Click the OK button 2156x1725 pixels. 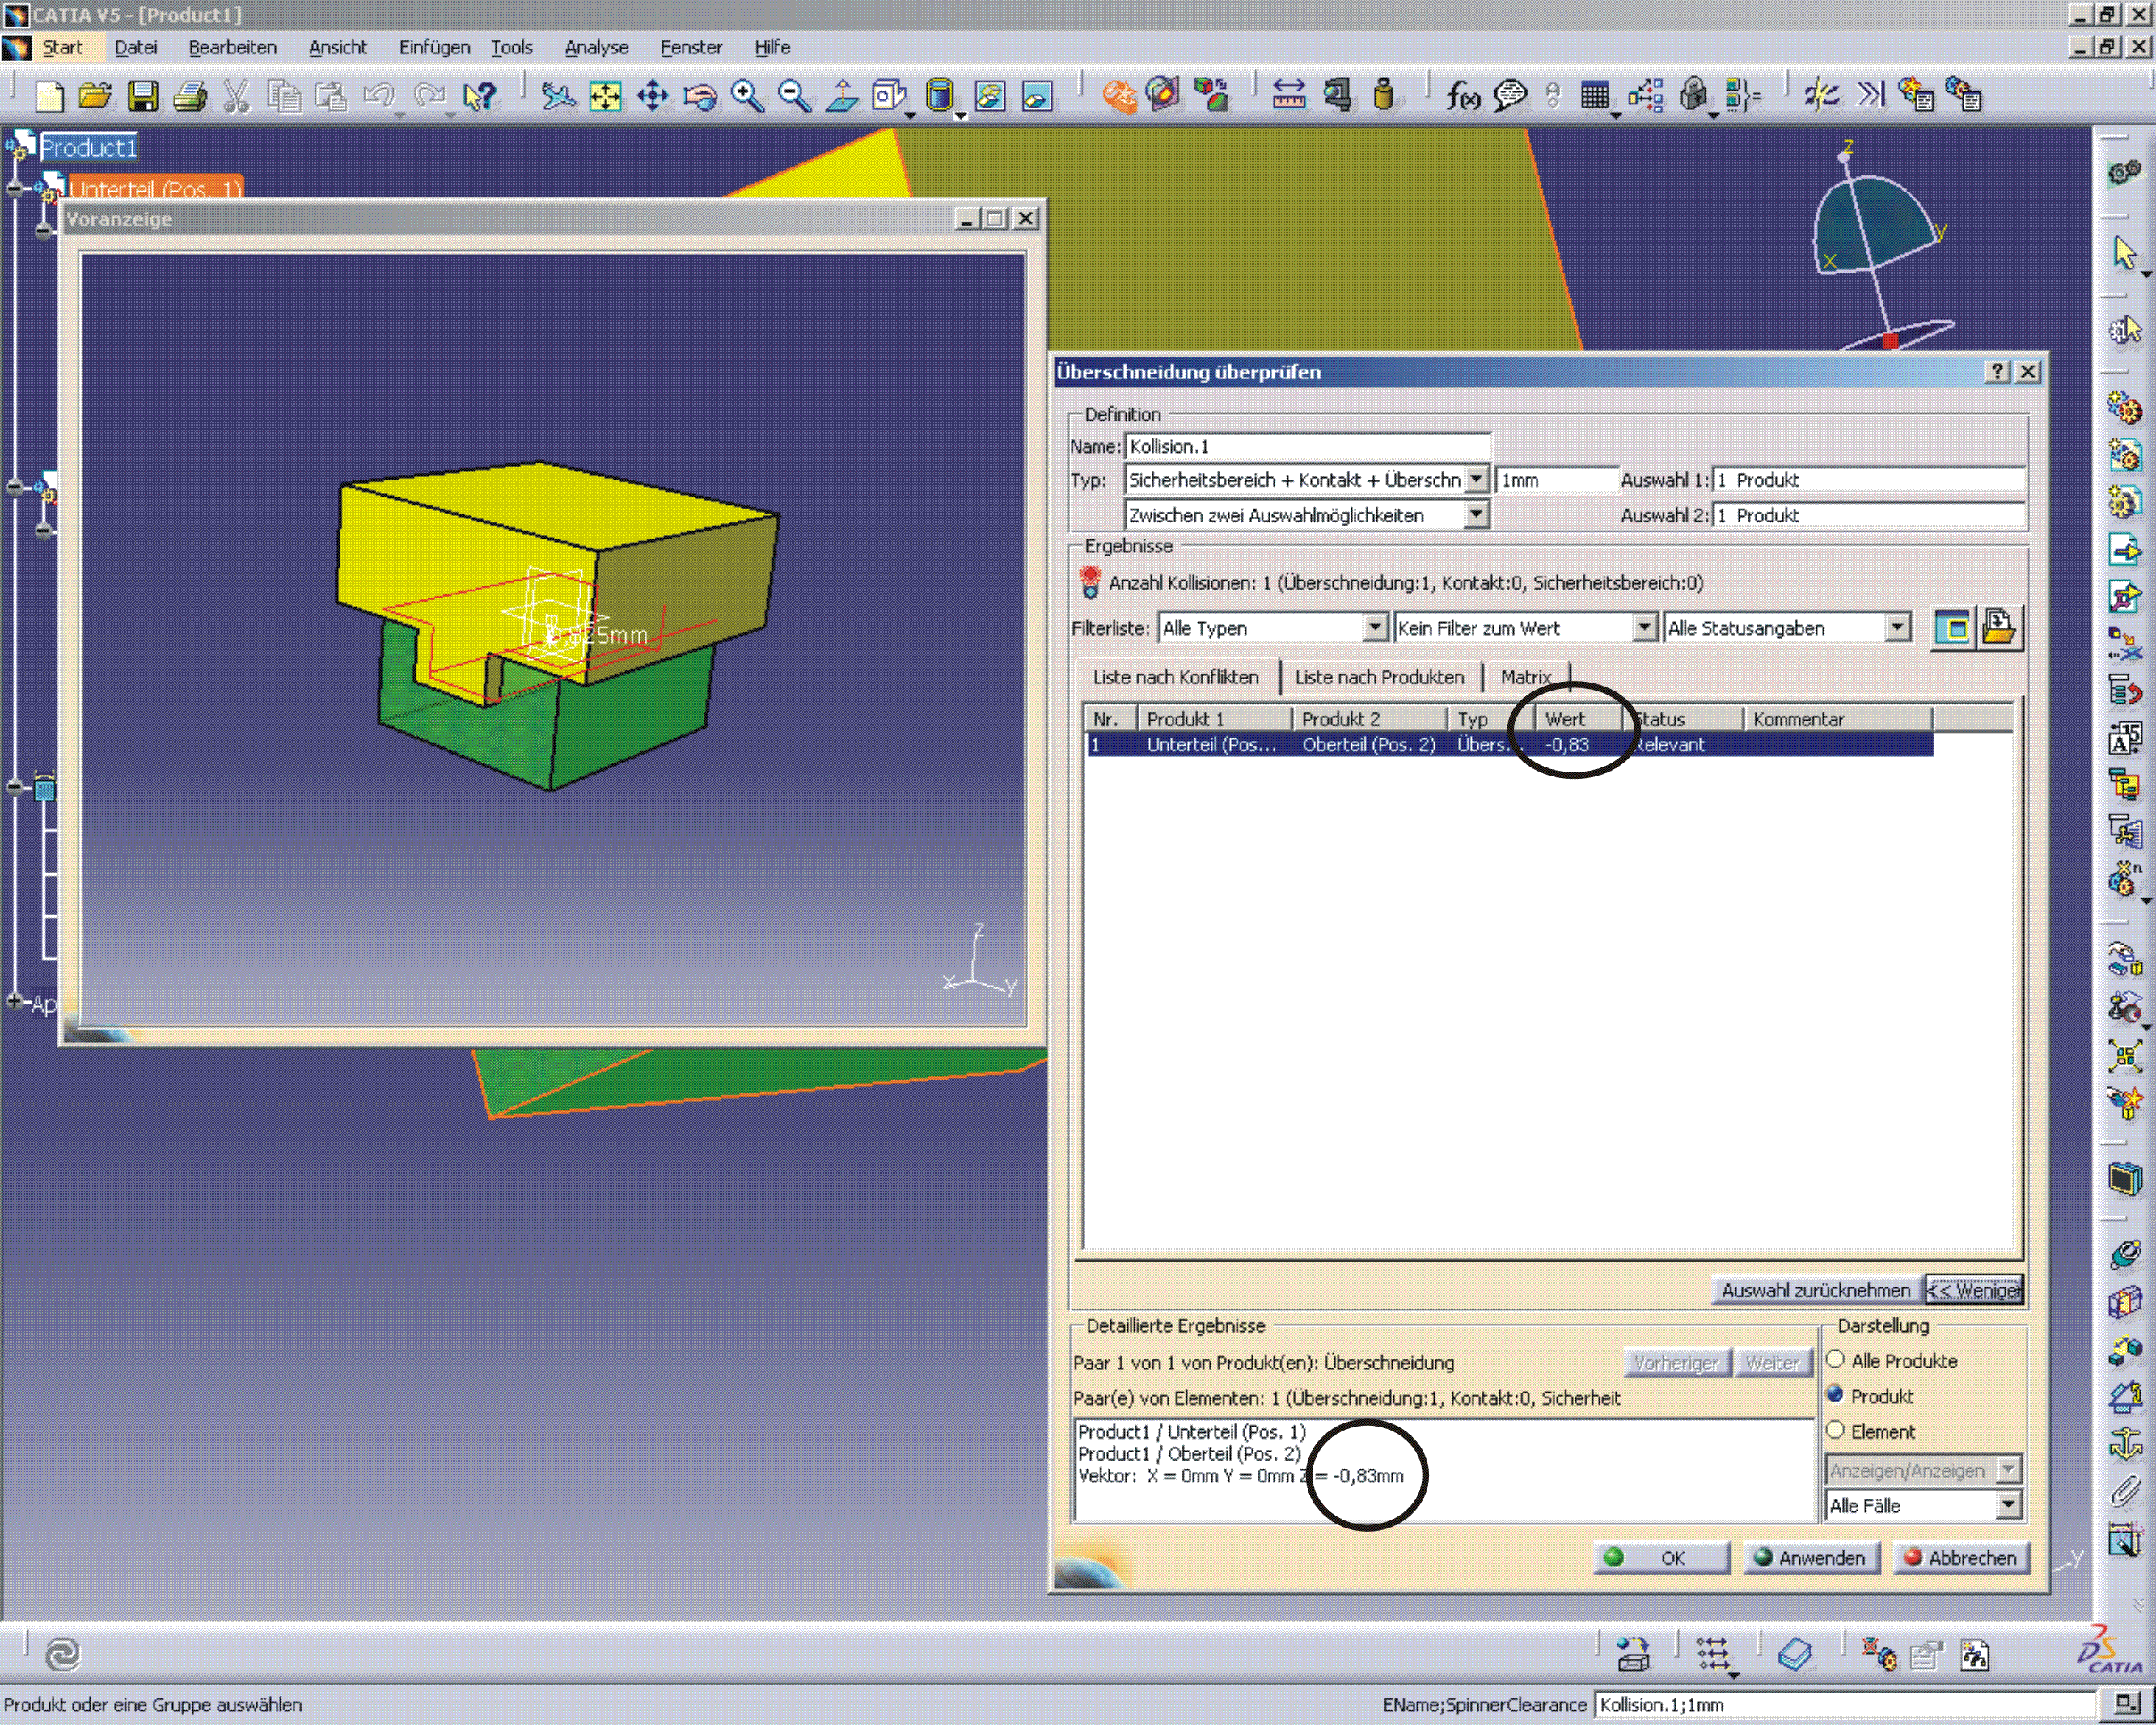click(1662, 1558)
